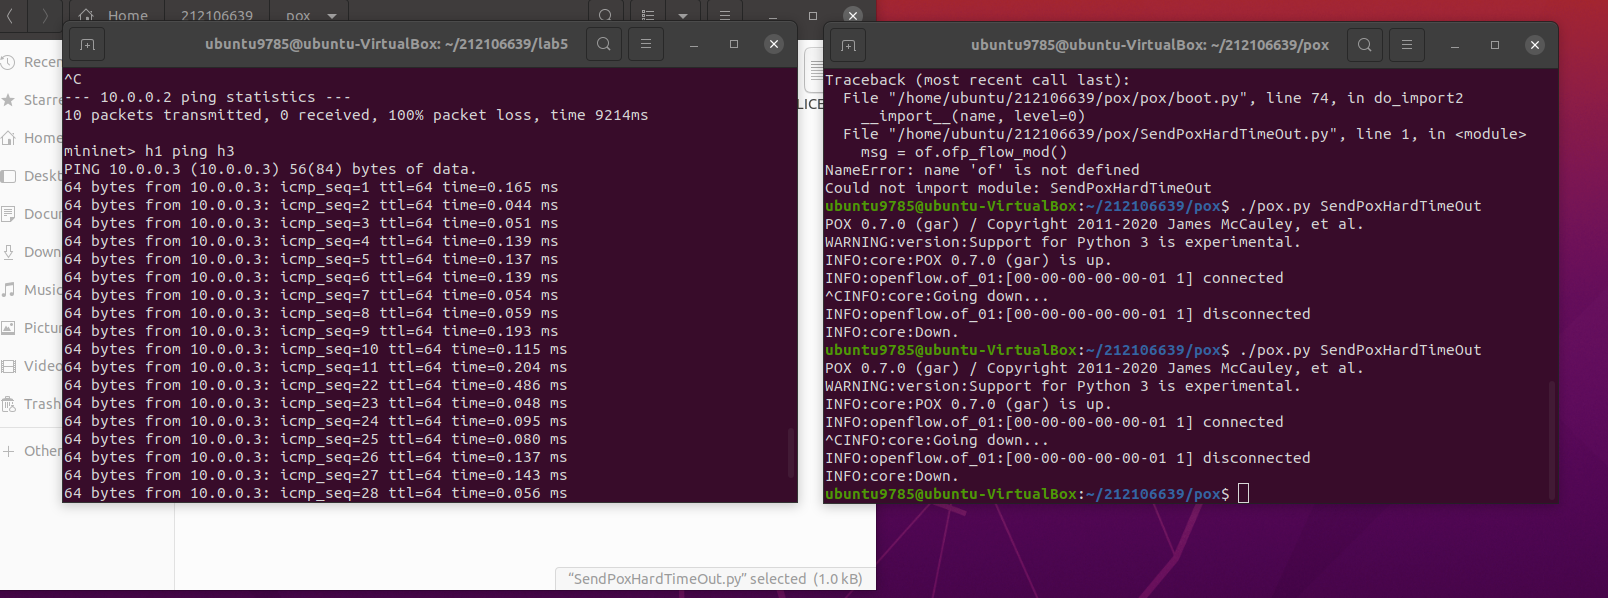Open Pictures in the Files sidebar
The width and height of the screenshot is (1608, 598).
pos(32,328)
